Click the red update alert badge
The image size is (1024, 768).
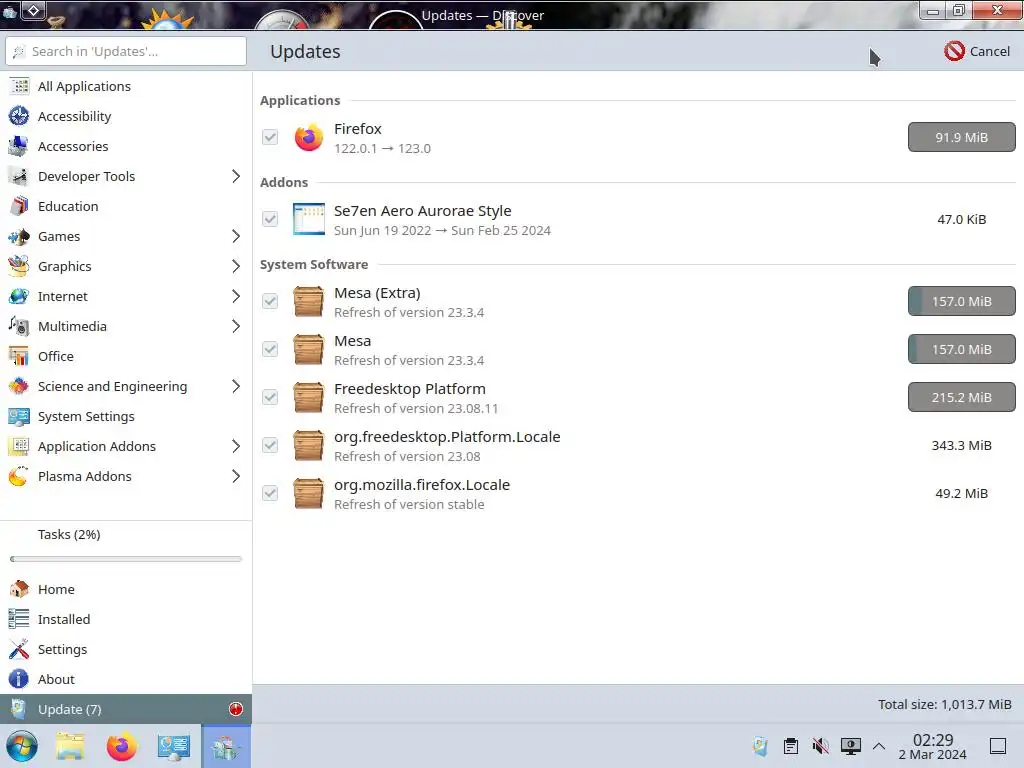pyautogui.click(x=236, y=709)
